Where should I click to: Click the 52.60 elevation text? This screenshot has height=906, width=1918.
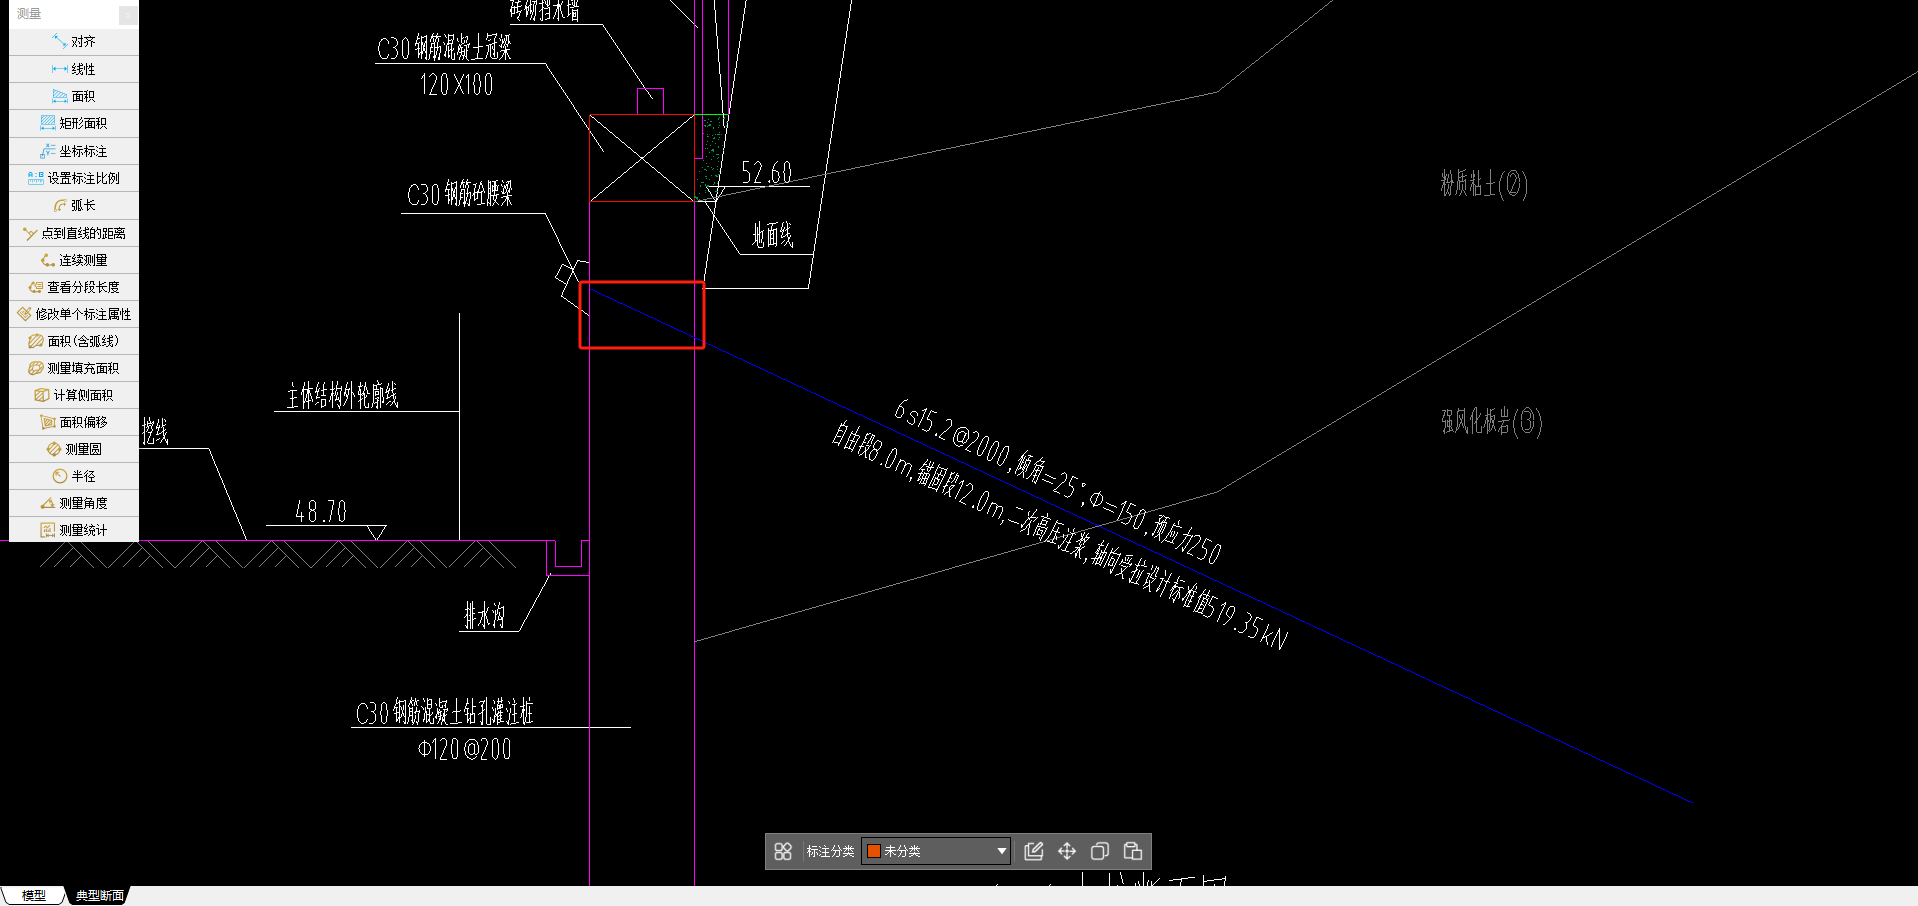tap(767, 173)
